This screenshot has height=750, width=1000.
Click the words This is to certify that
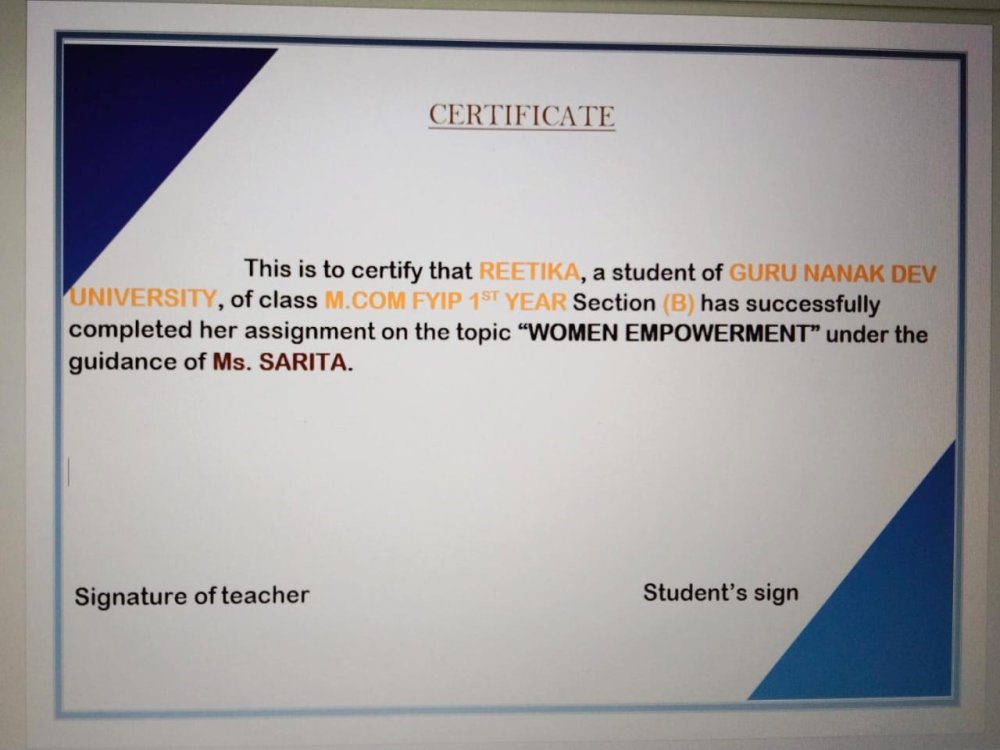pyautogui.click(x=358, y=270)
